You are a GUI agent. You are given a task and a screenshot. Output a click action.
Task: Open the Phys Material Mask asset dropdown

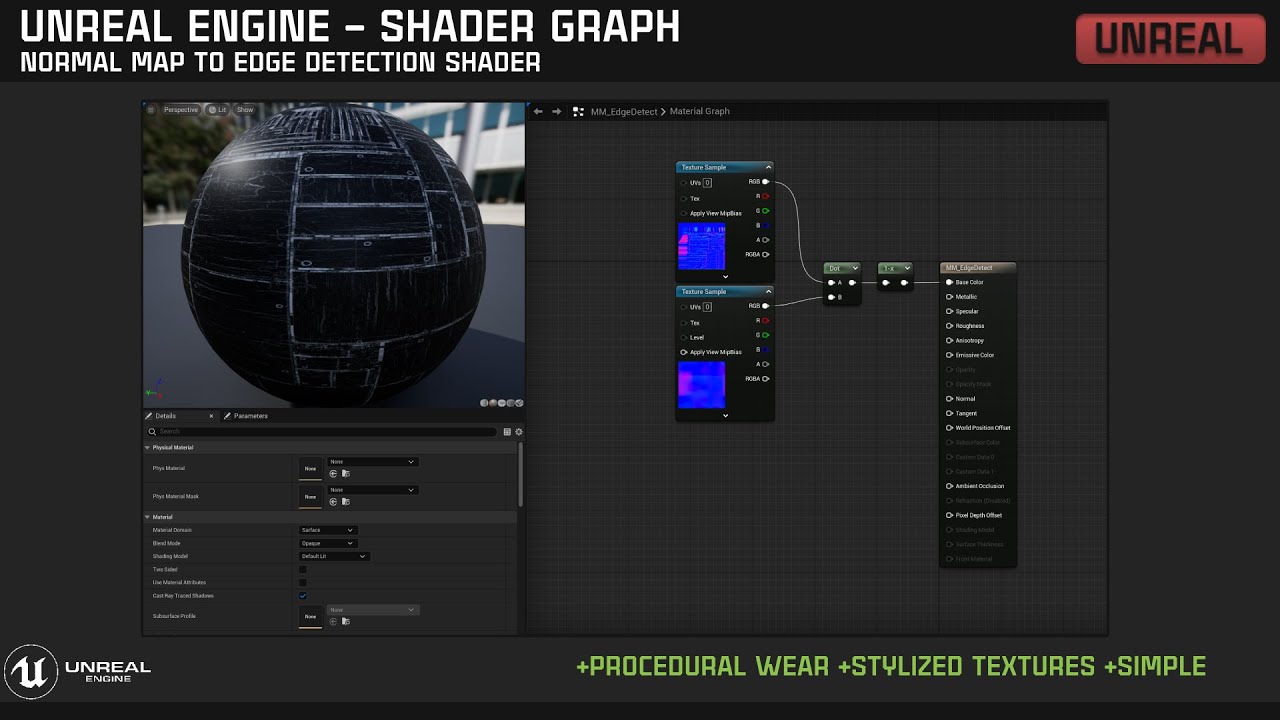[372, 490]
